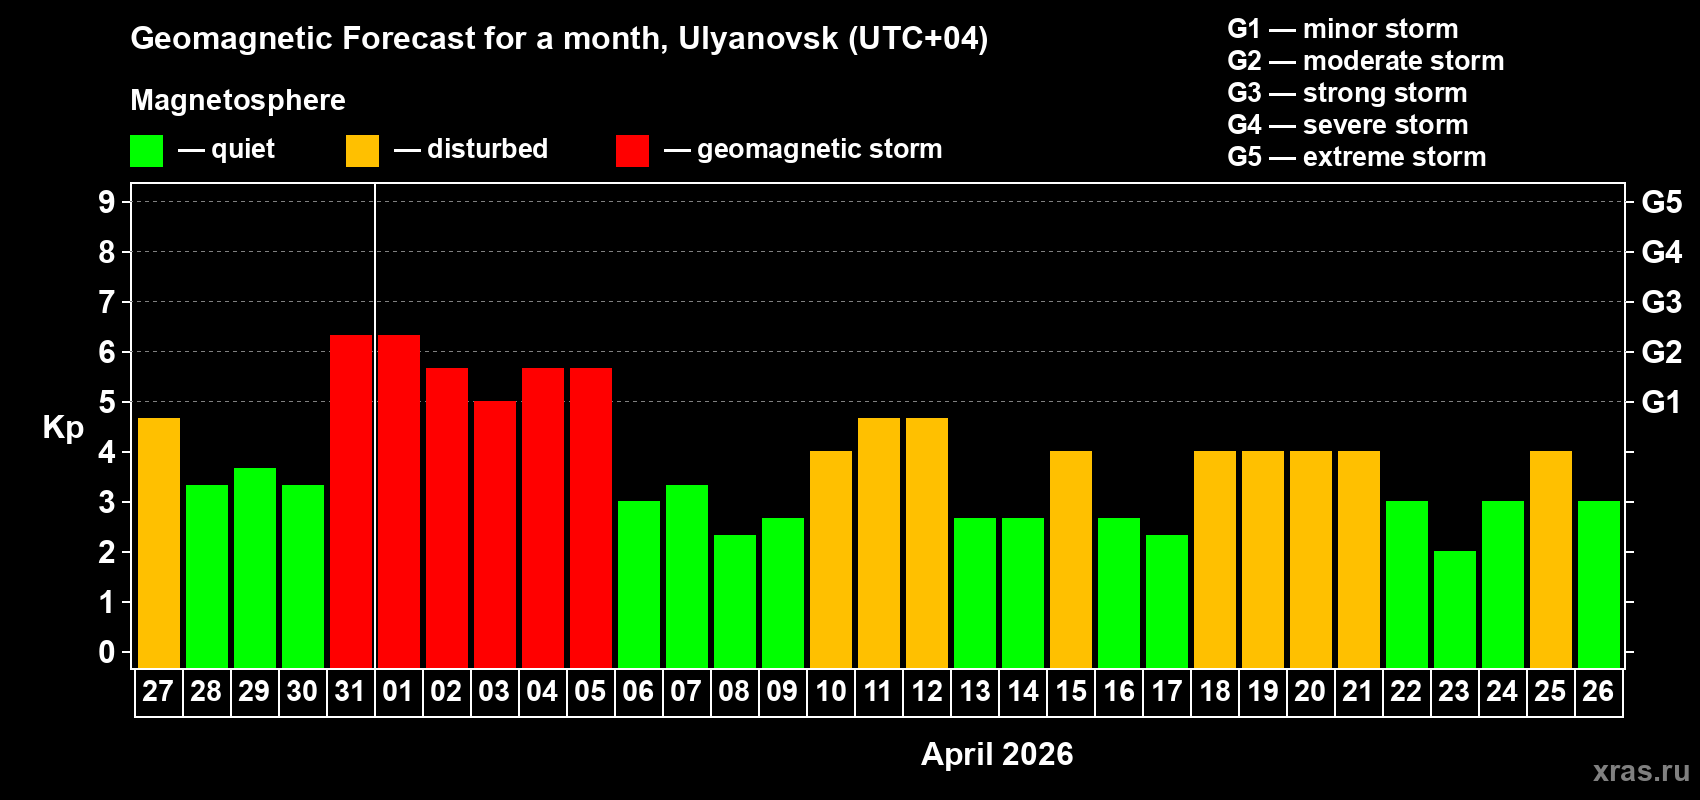The image size is (1700, 800).
Task: Click the red storm bar above 01
Action: (399, 501)
